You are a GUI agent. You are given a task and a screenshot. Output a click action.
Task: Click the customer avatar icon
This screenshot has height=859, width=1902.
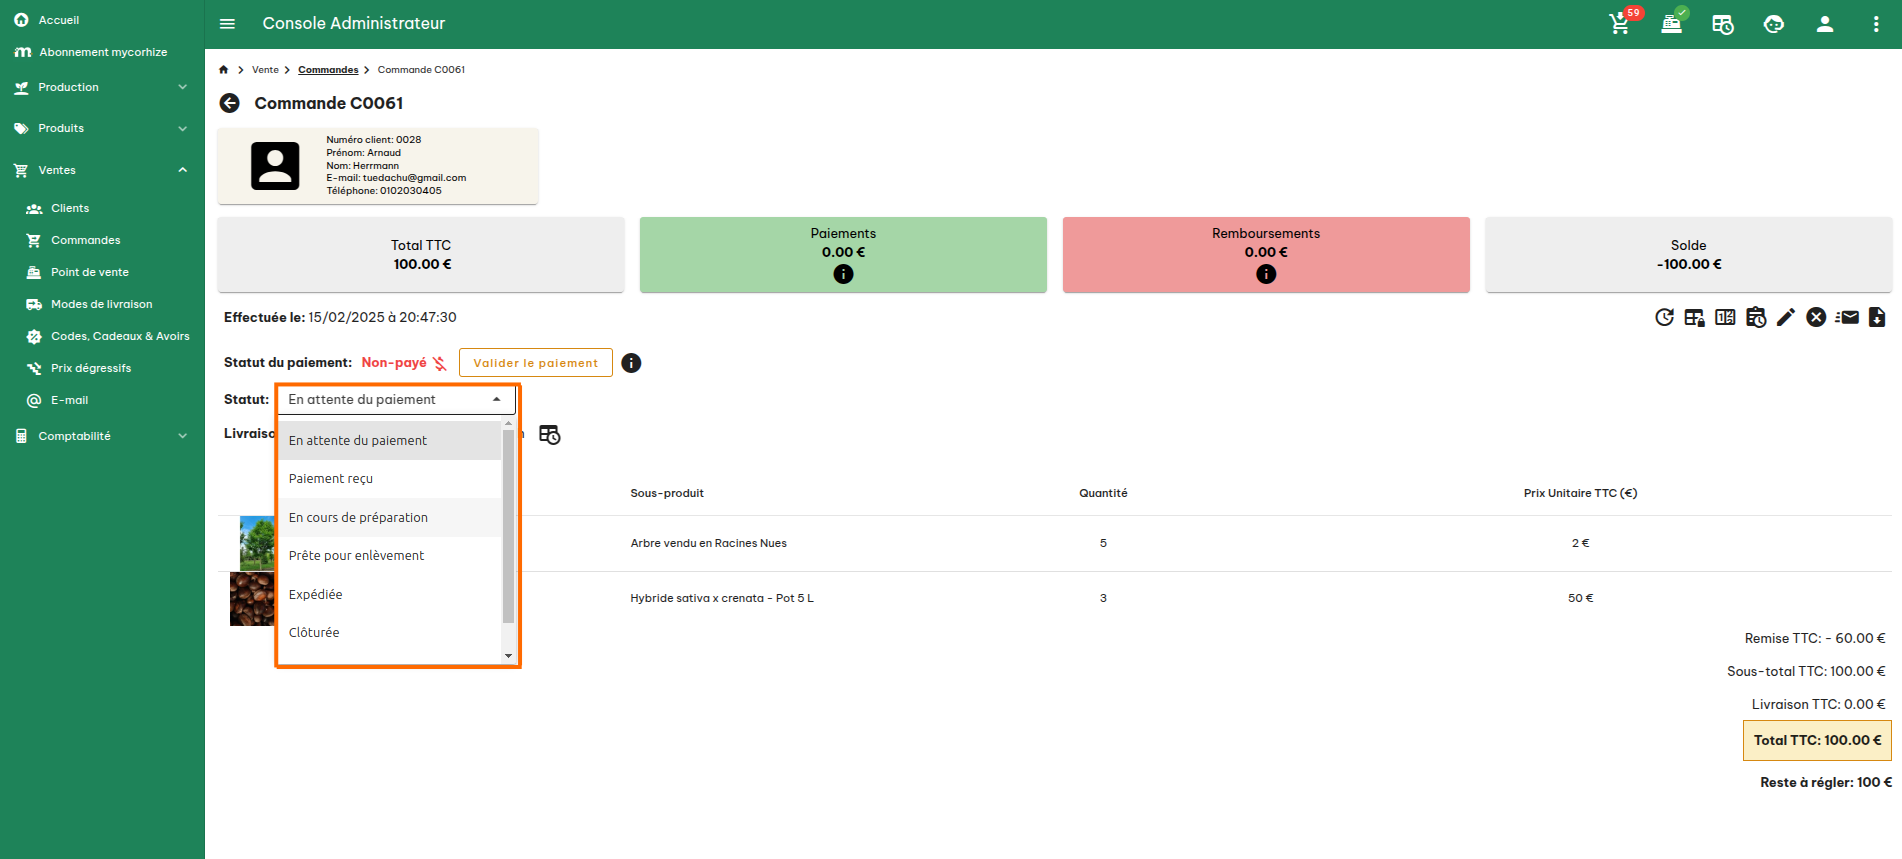tap(275, 166)
